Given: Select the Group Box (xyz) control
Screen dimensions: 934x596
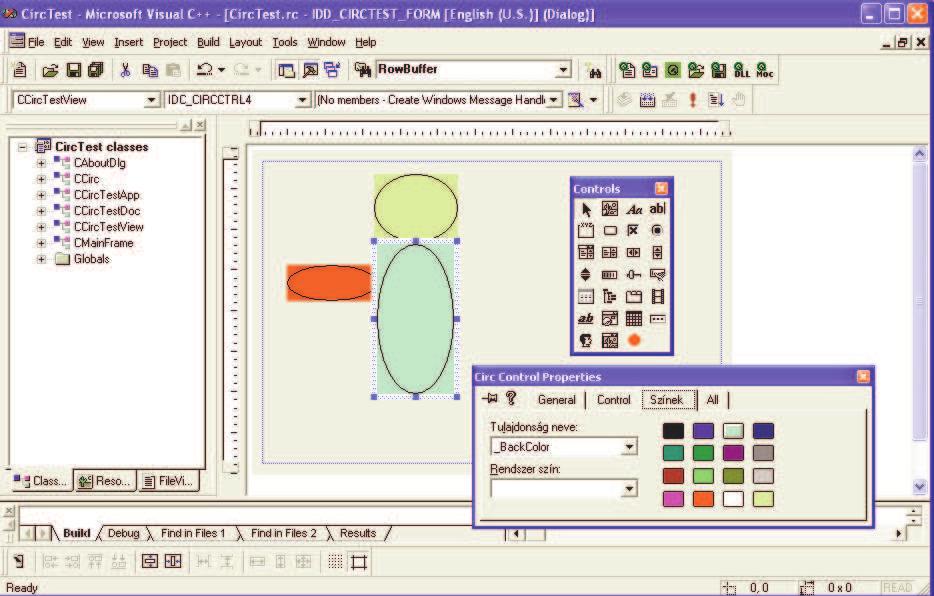Looking at the screenshot, I should [x=586, y=231].
